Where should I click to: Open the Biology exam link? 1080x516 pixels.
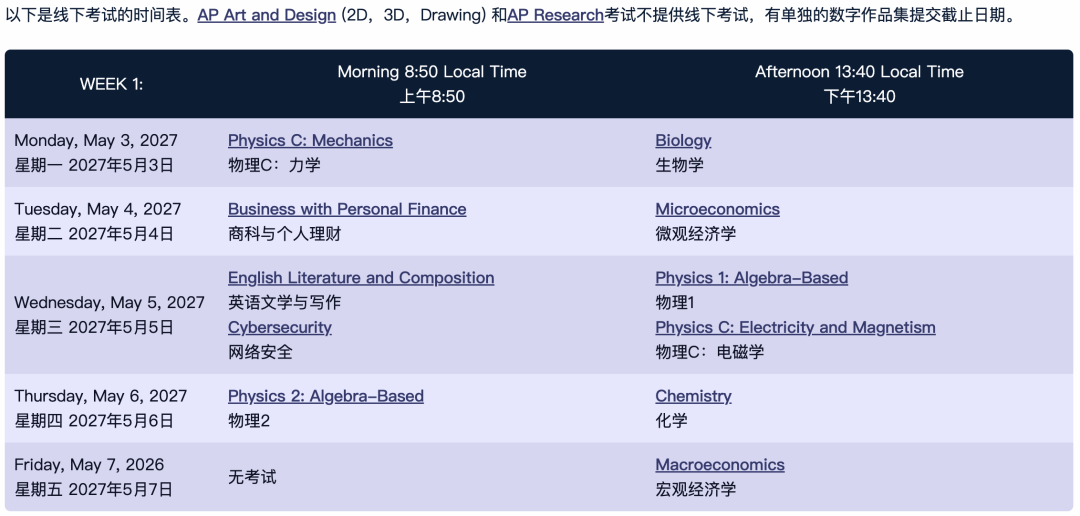(x=683, y=141)
